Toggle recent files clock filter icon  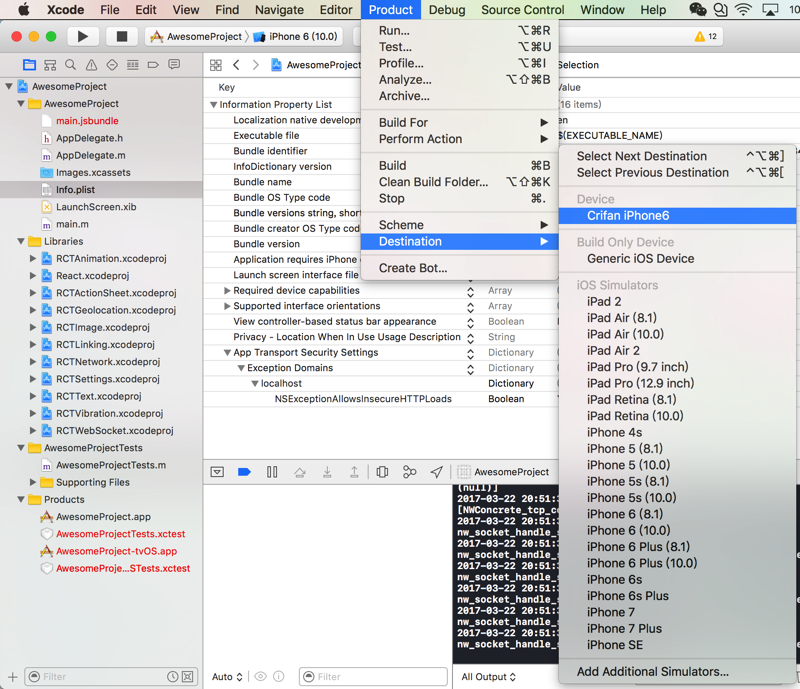[x=172, y=677]
